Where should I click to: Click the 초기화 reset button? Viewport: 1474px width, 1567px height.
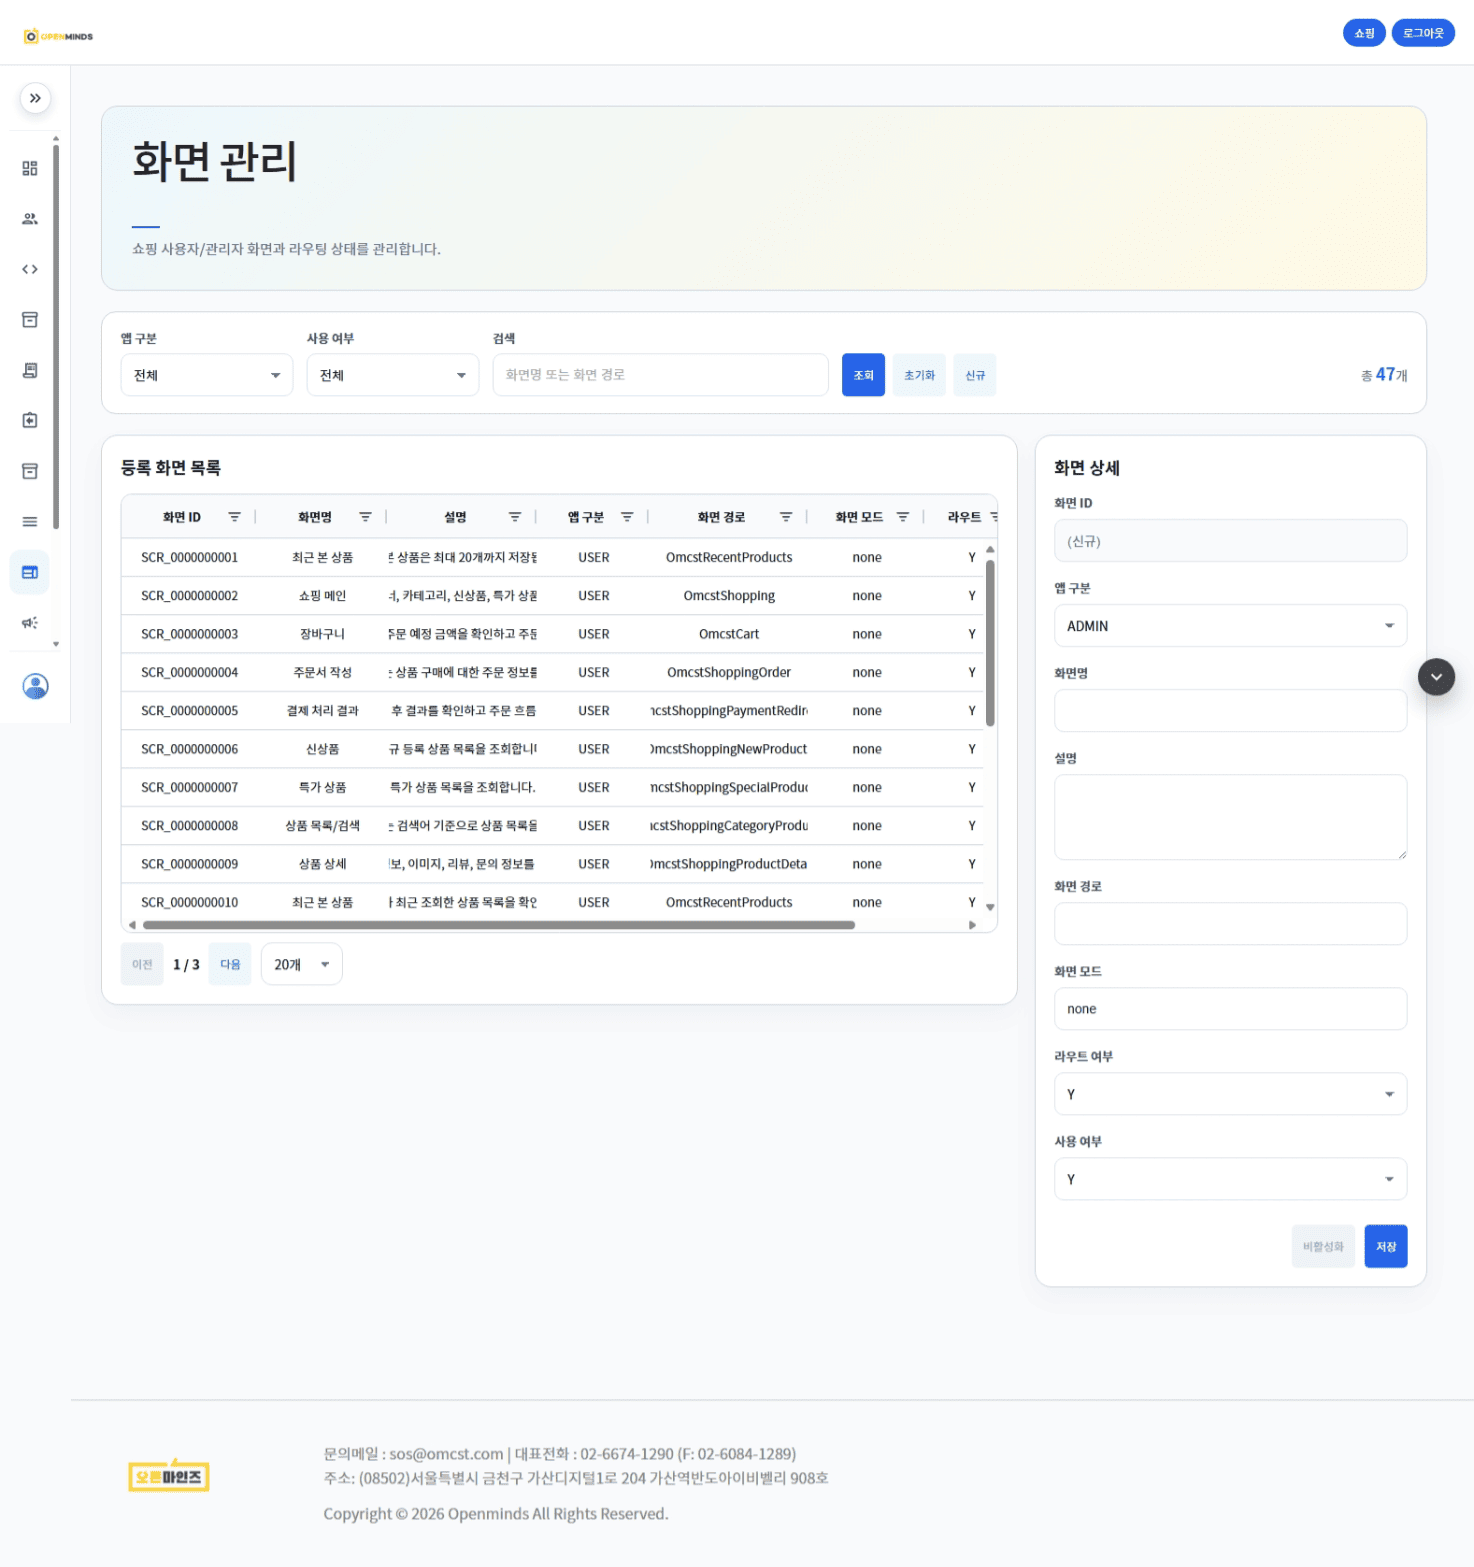[x=919, y=375]
